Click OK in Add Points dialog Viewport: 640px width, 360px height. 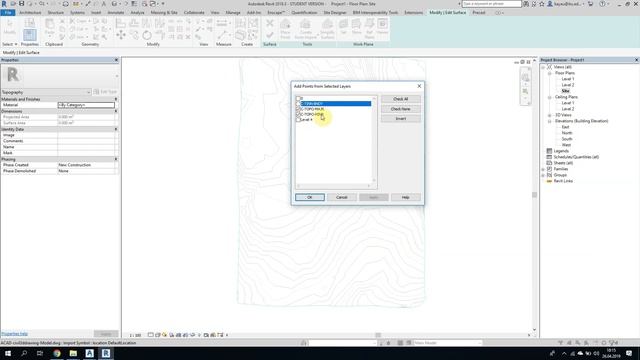pos(310,197)
